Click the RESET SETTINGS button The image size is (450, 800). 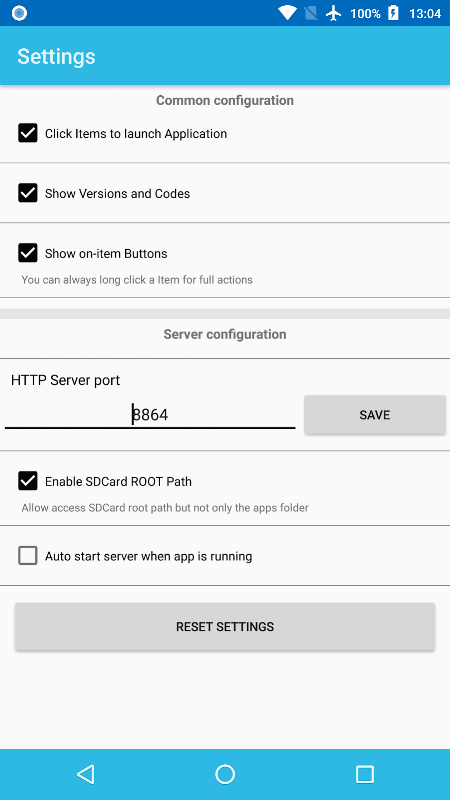[225, 627]
